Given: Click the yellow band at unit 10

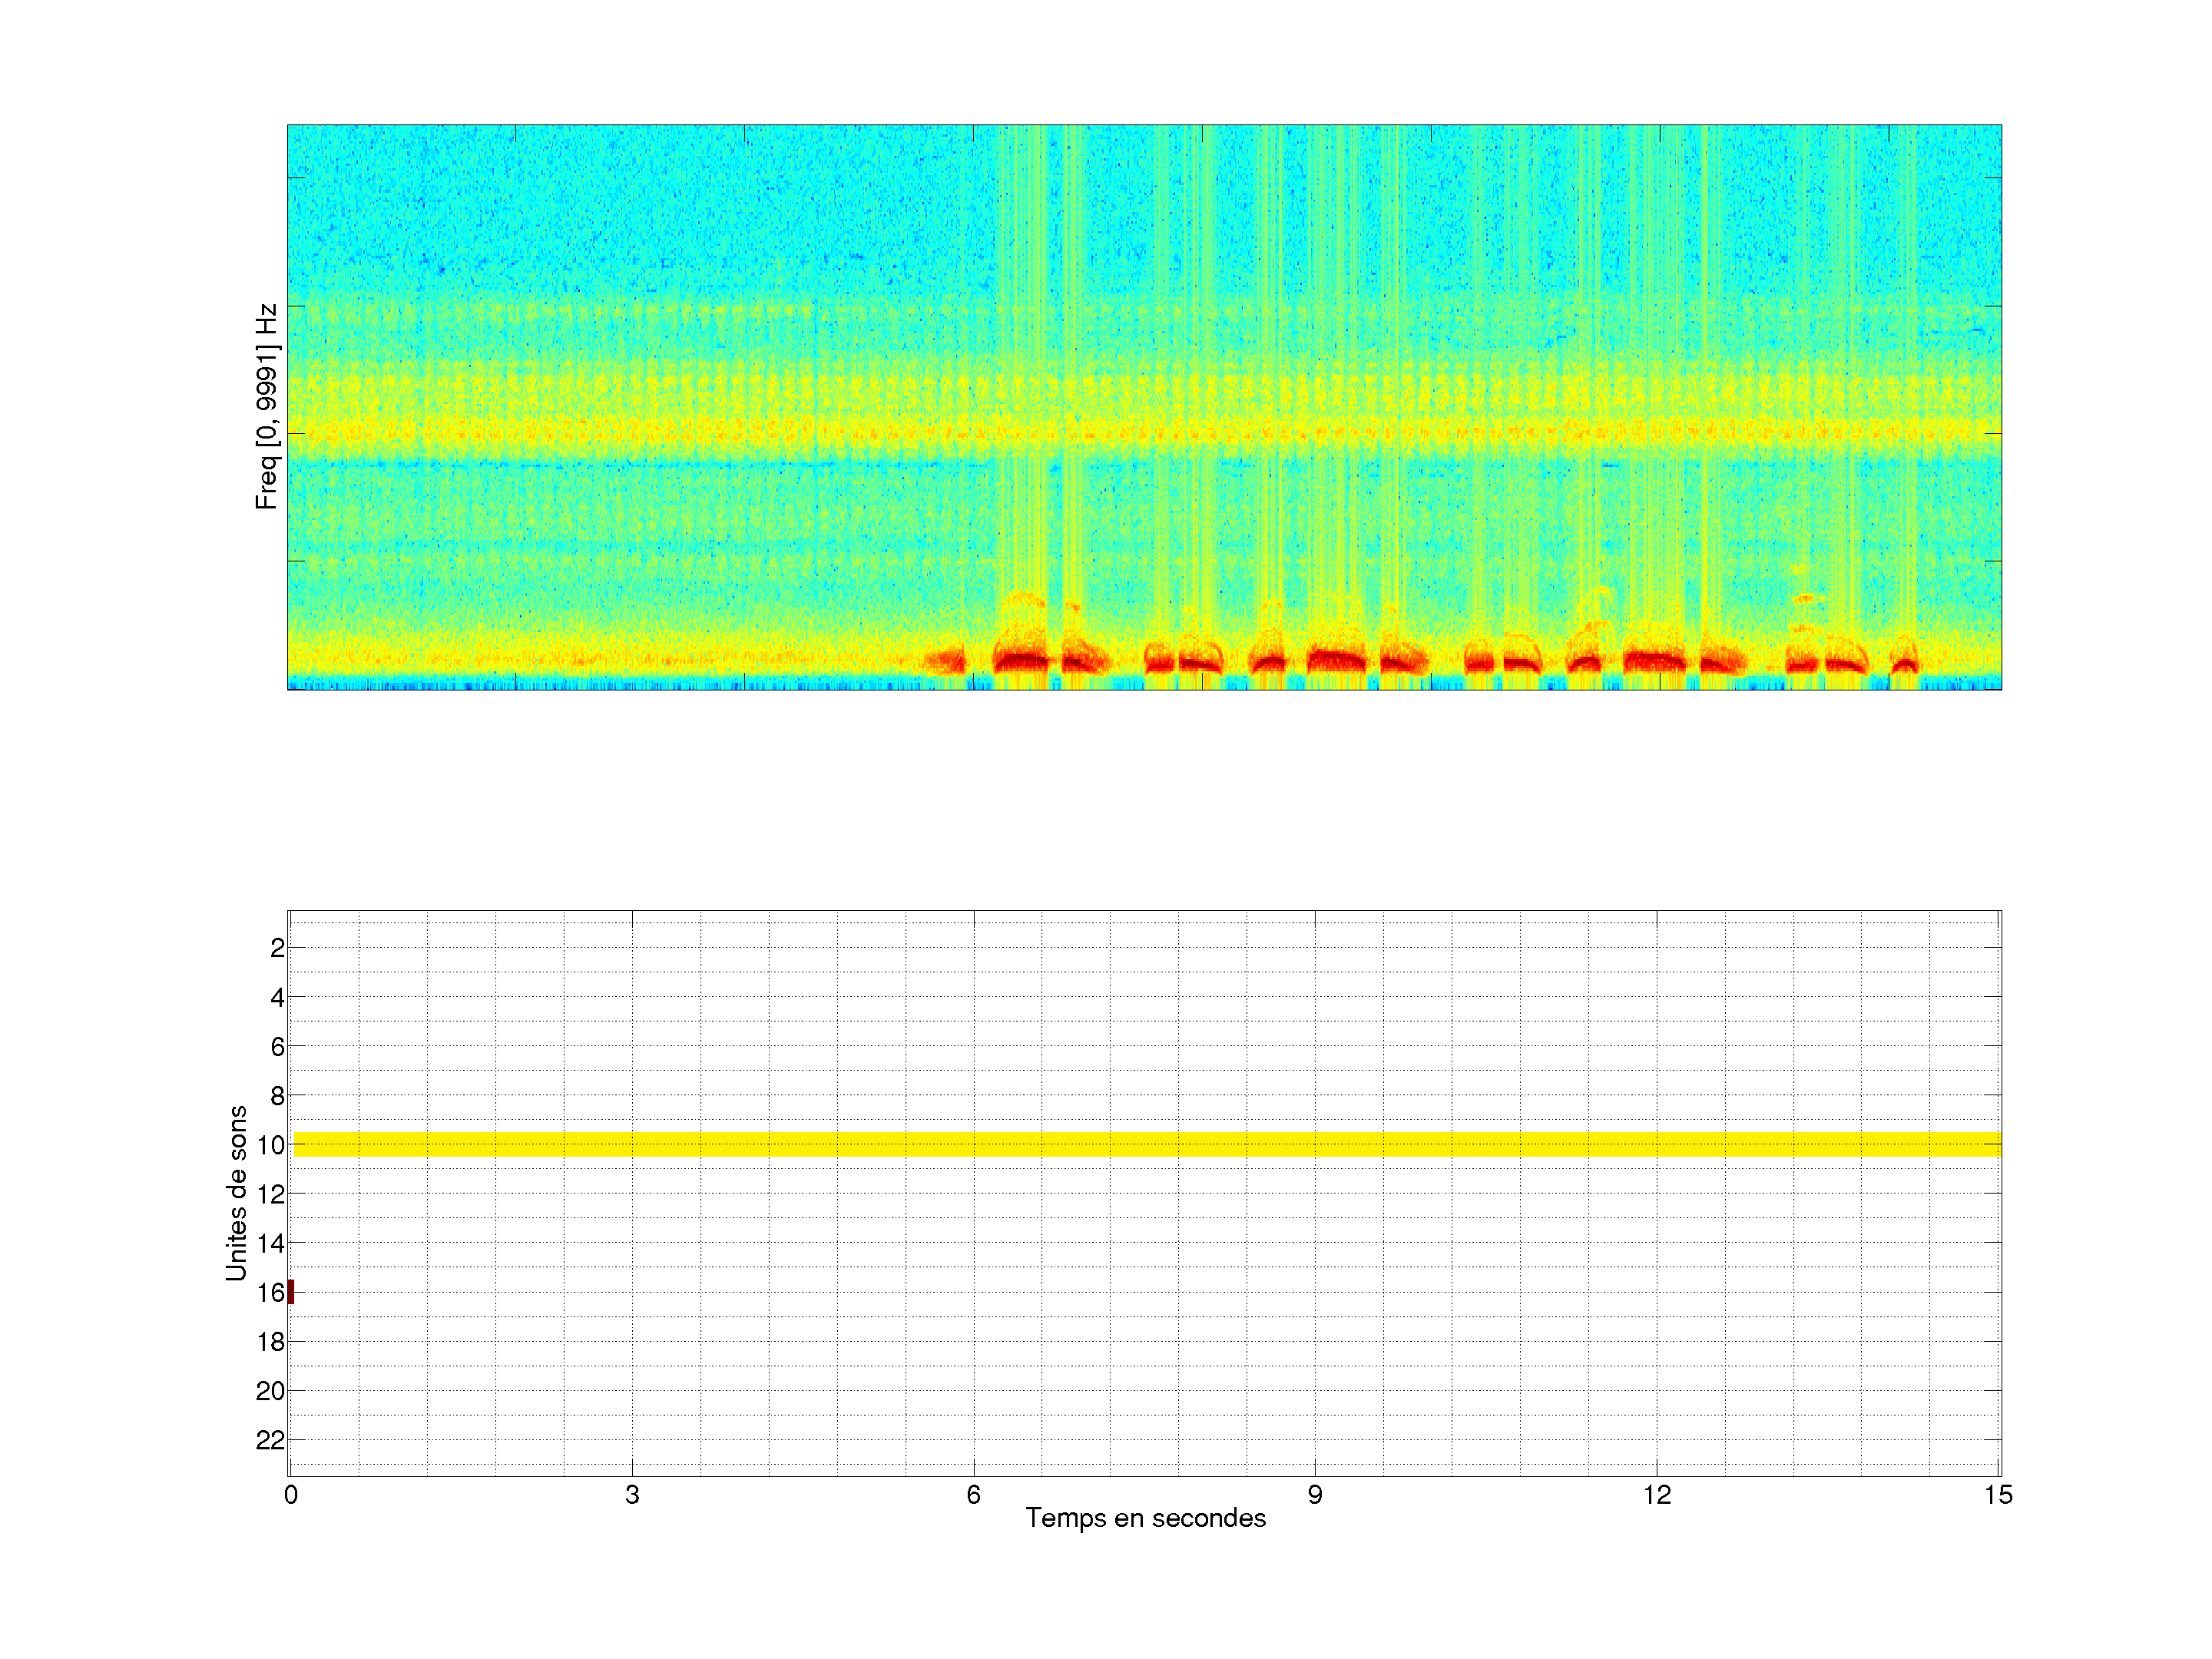Looking at the screenshot, I should (1145, 1144).
